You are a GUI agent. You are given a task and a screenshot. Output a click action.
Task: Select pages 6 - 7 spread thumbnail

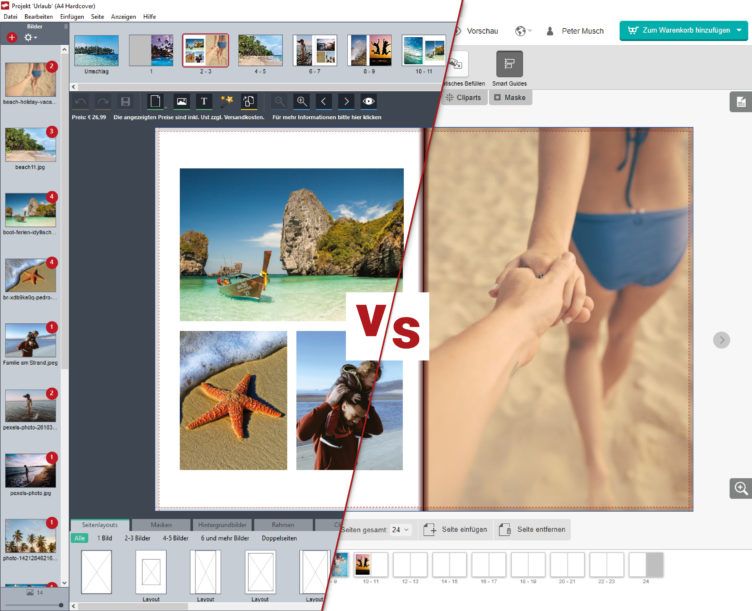[315, 50]
